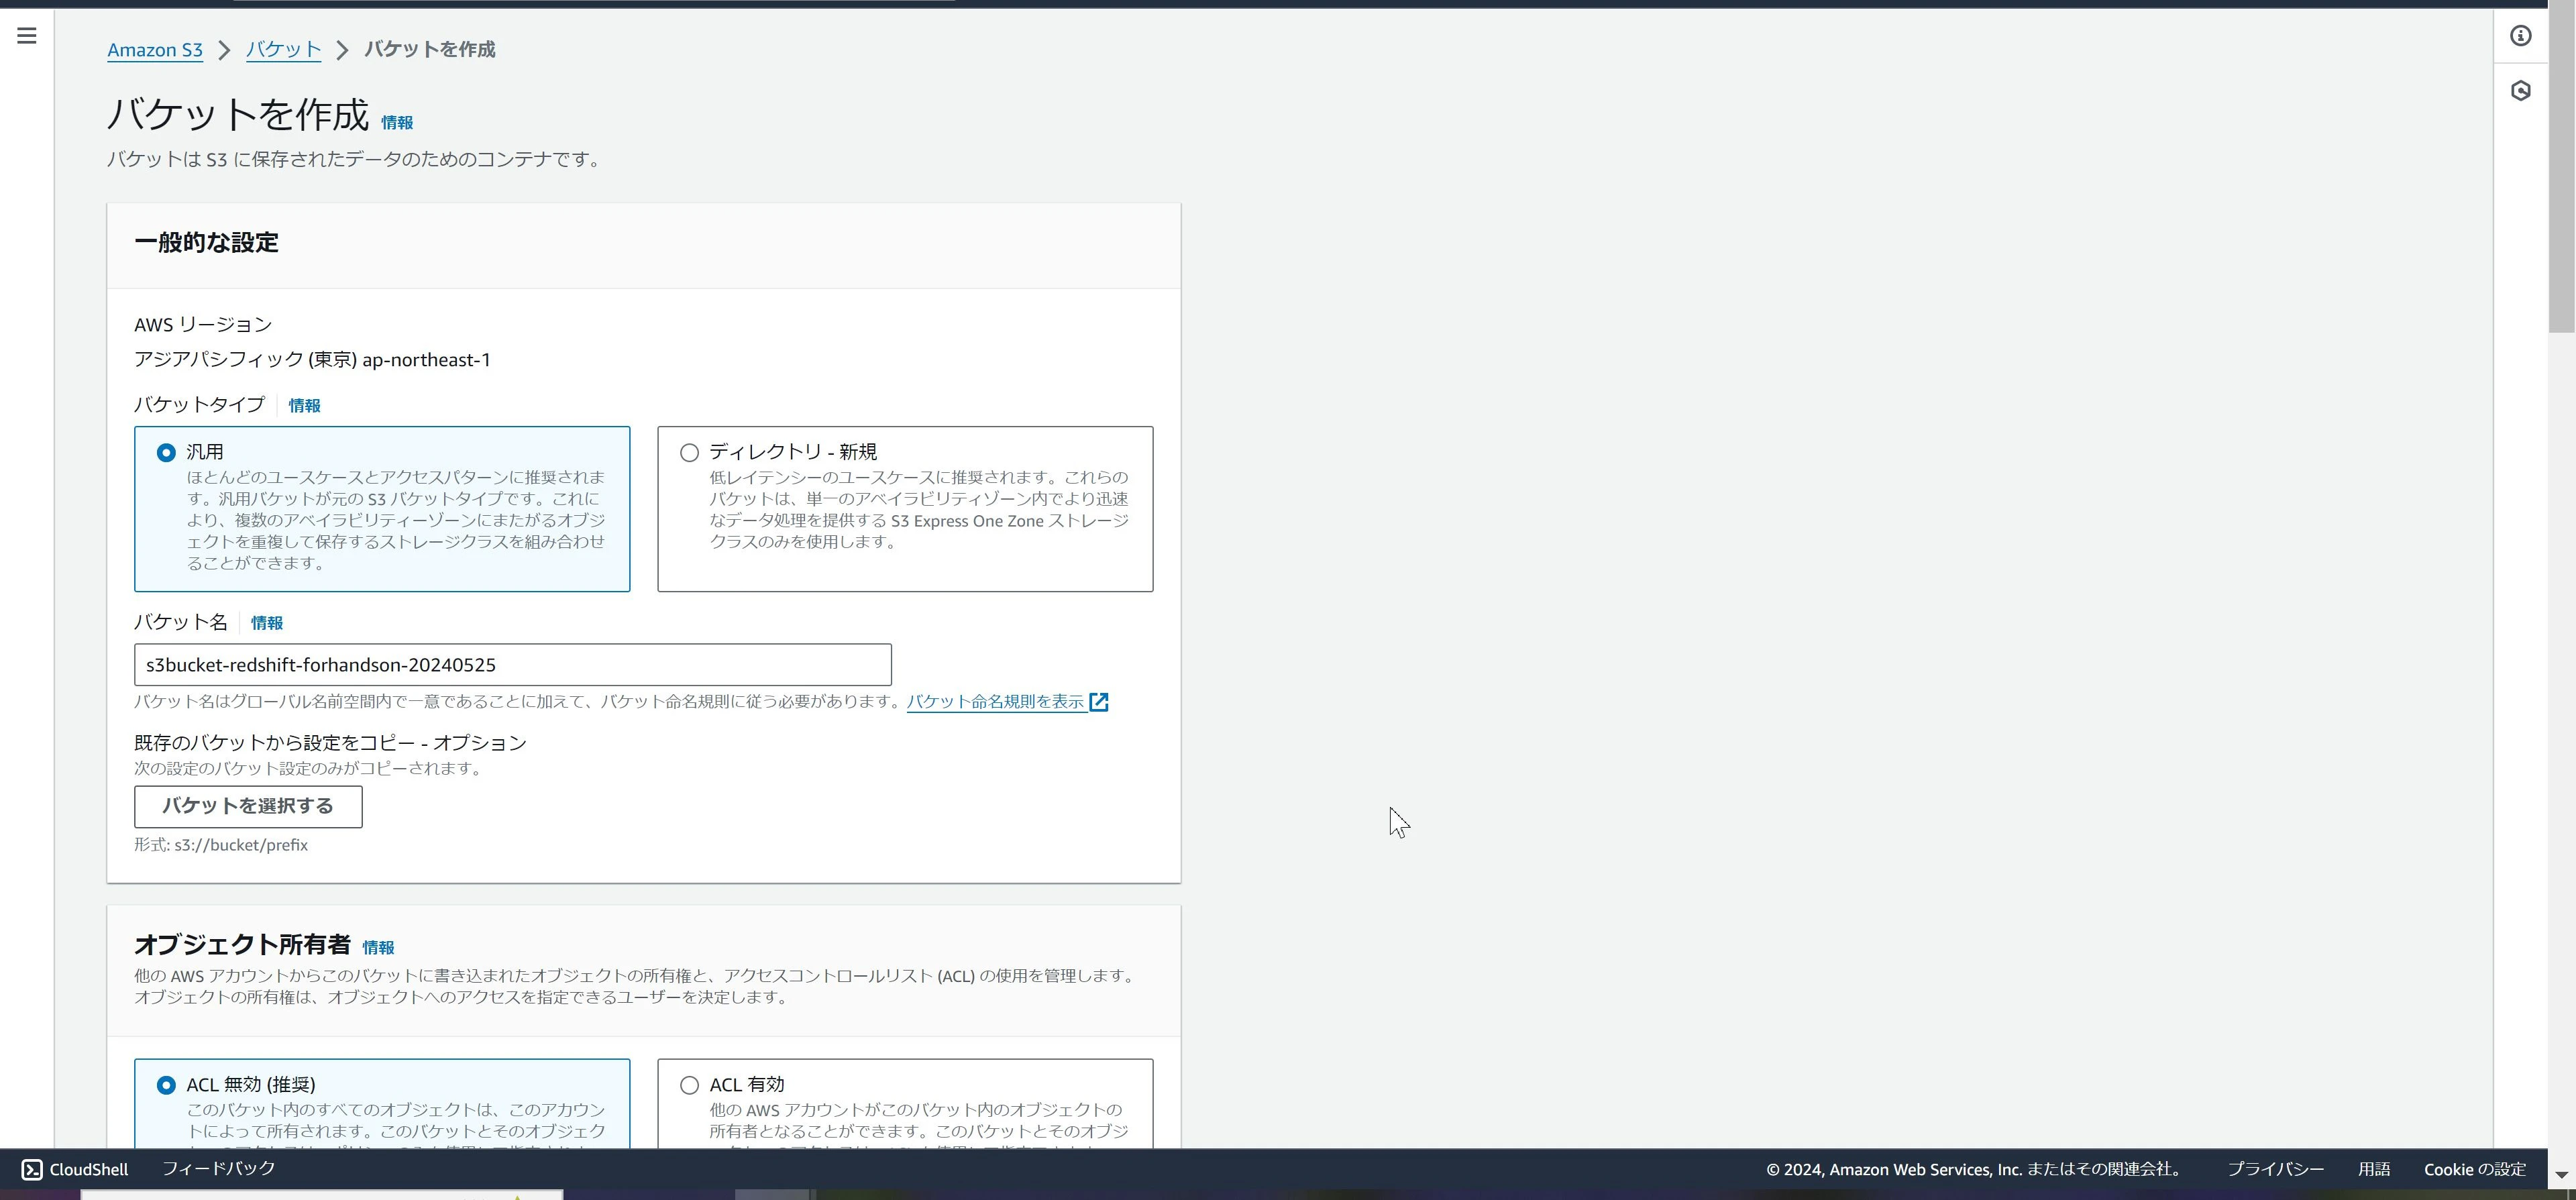This screenshot has height=1200, width=2576.
Task: Click the ap-northeast-1 region text
Action: (426, 360)
